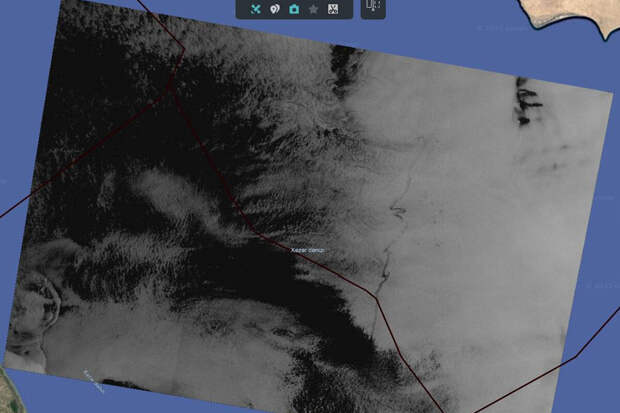Toggle the star favorite icon
Screen dimensions: 620x413
coord(313,9)
